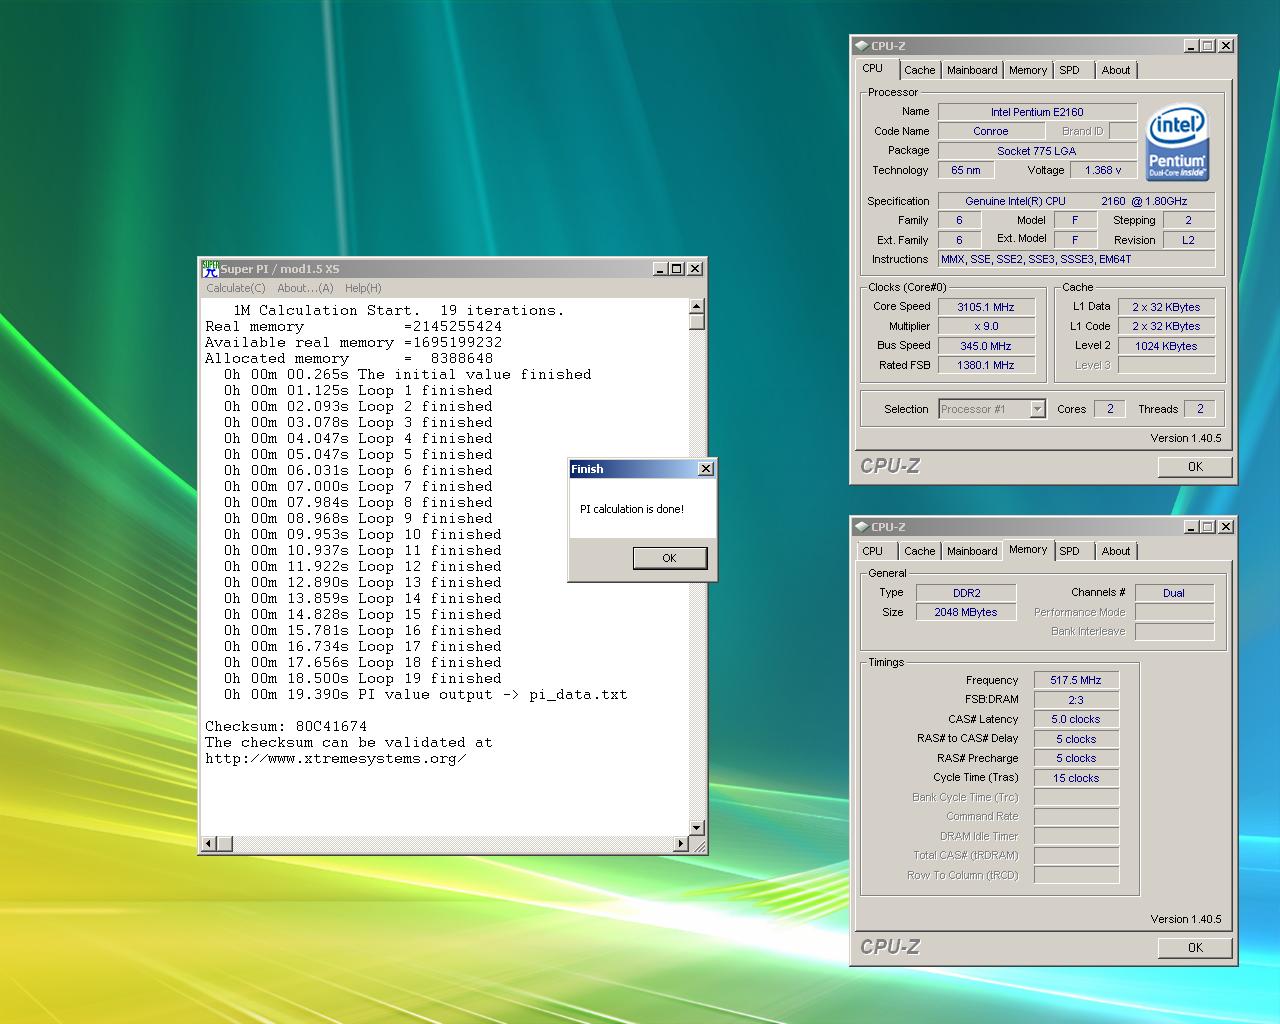Screen dimensions: 1280x1024
Task: Click the Voltage value 1.368 v
Action: pyautogui.click(x=1103, y=170)
